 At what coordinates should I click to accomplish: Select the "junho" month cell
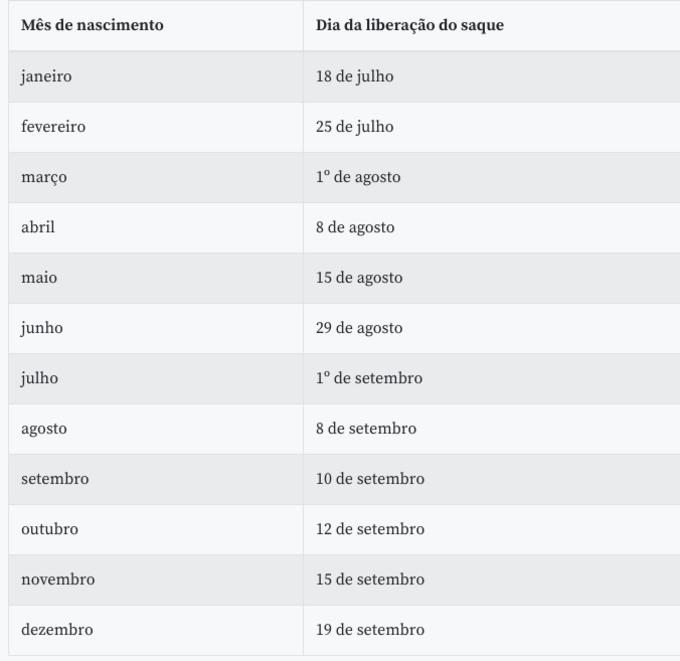coord(42,328)
